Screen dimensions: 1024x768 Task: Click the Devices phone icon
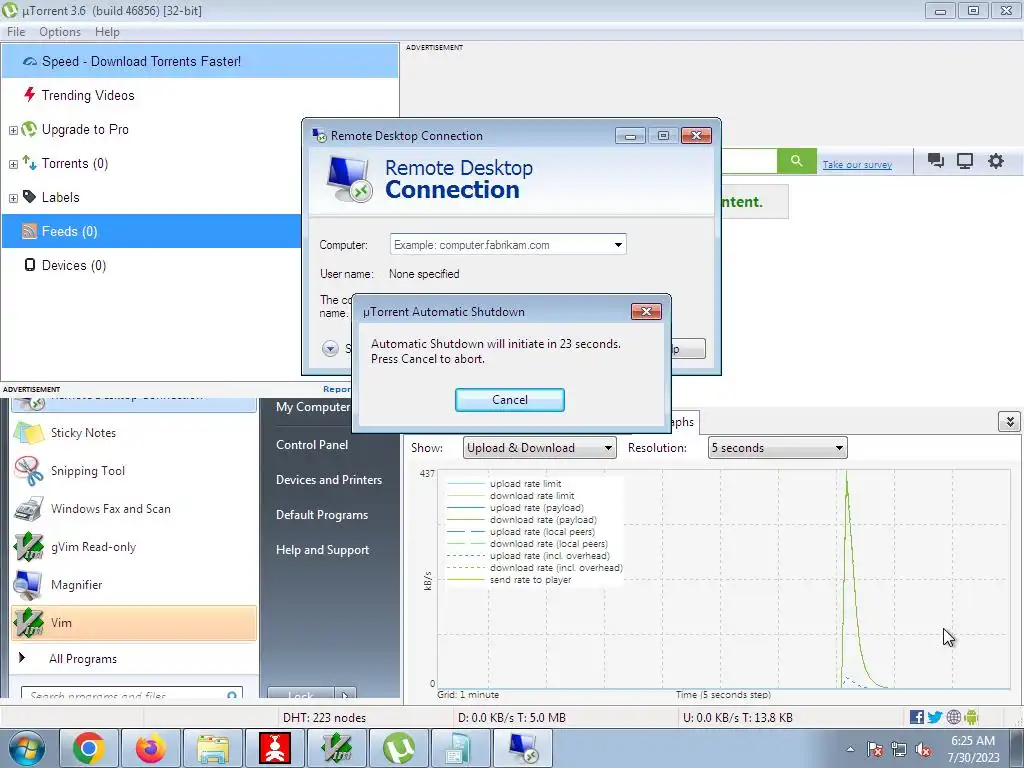pyautogui.click(x=29, y=264)
